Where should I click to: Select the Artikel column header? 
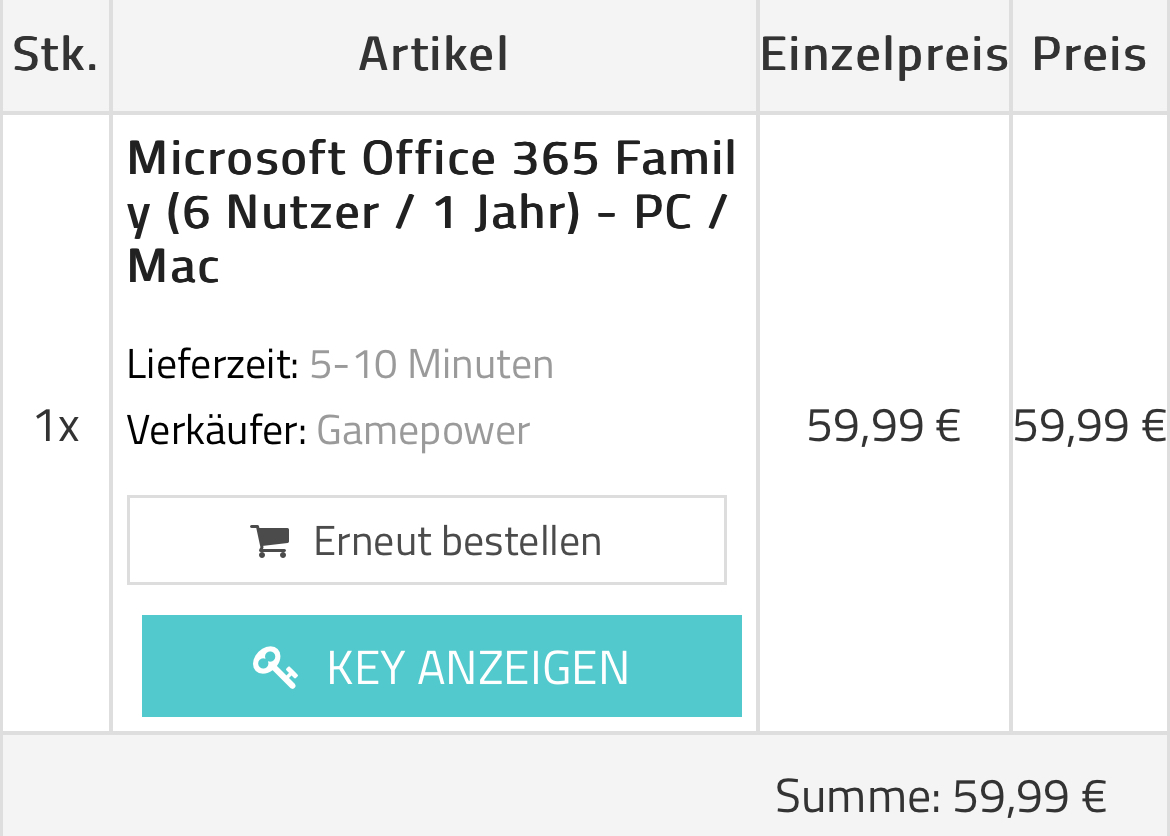click(434, 54)
